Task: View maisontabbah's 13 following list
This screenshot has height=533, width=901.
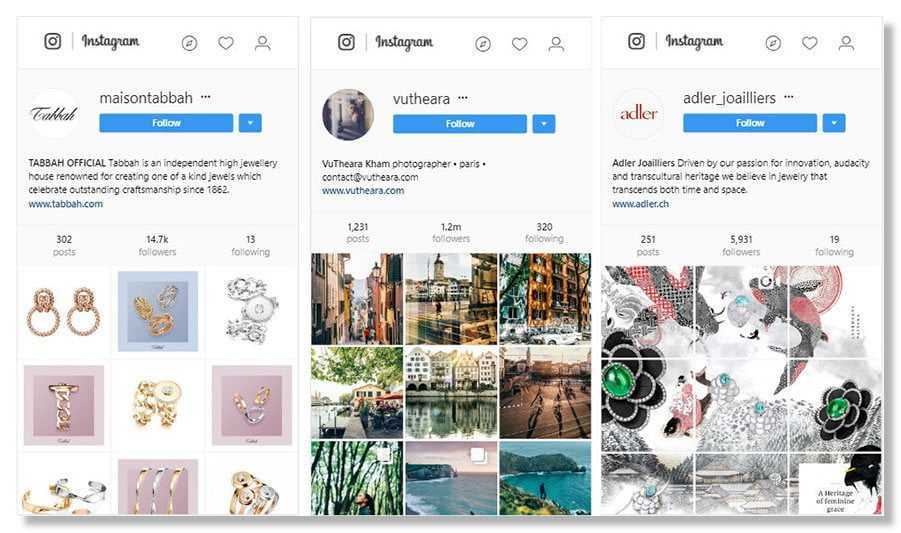Action: pos(251,246)
